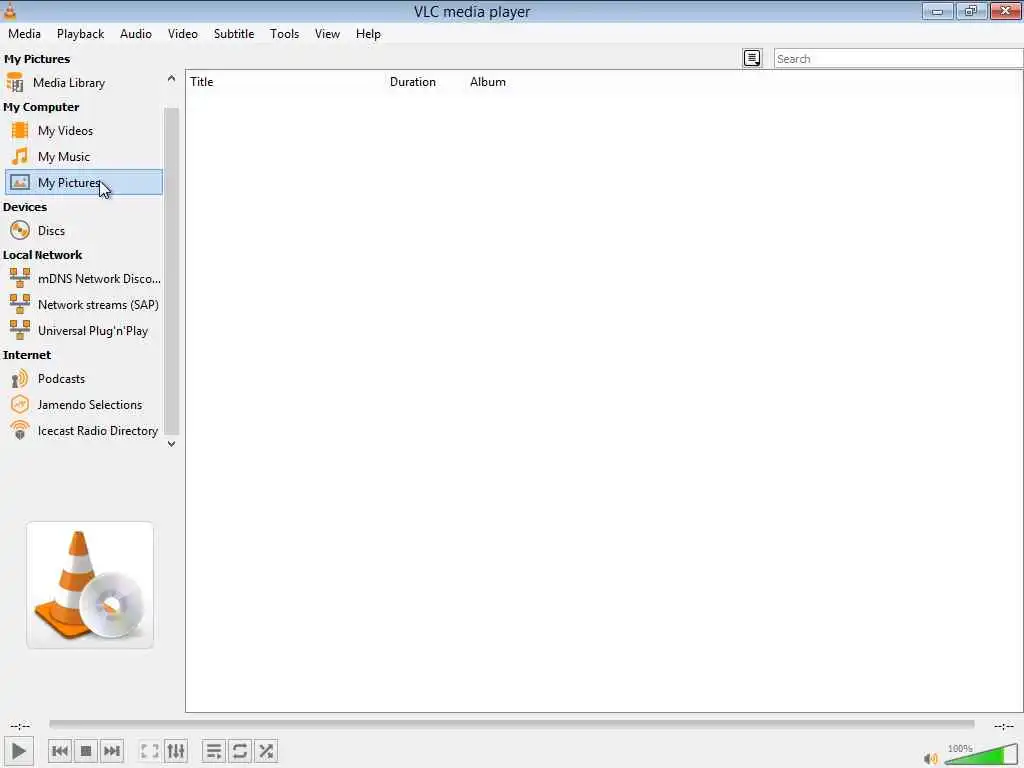Sort playlist by Album column
This screenshot has width=1024, height=768.
point(488,82)
